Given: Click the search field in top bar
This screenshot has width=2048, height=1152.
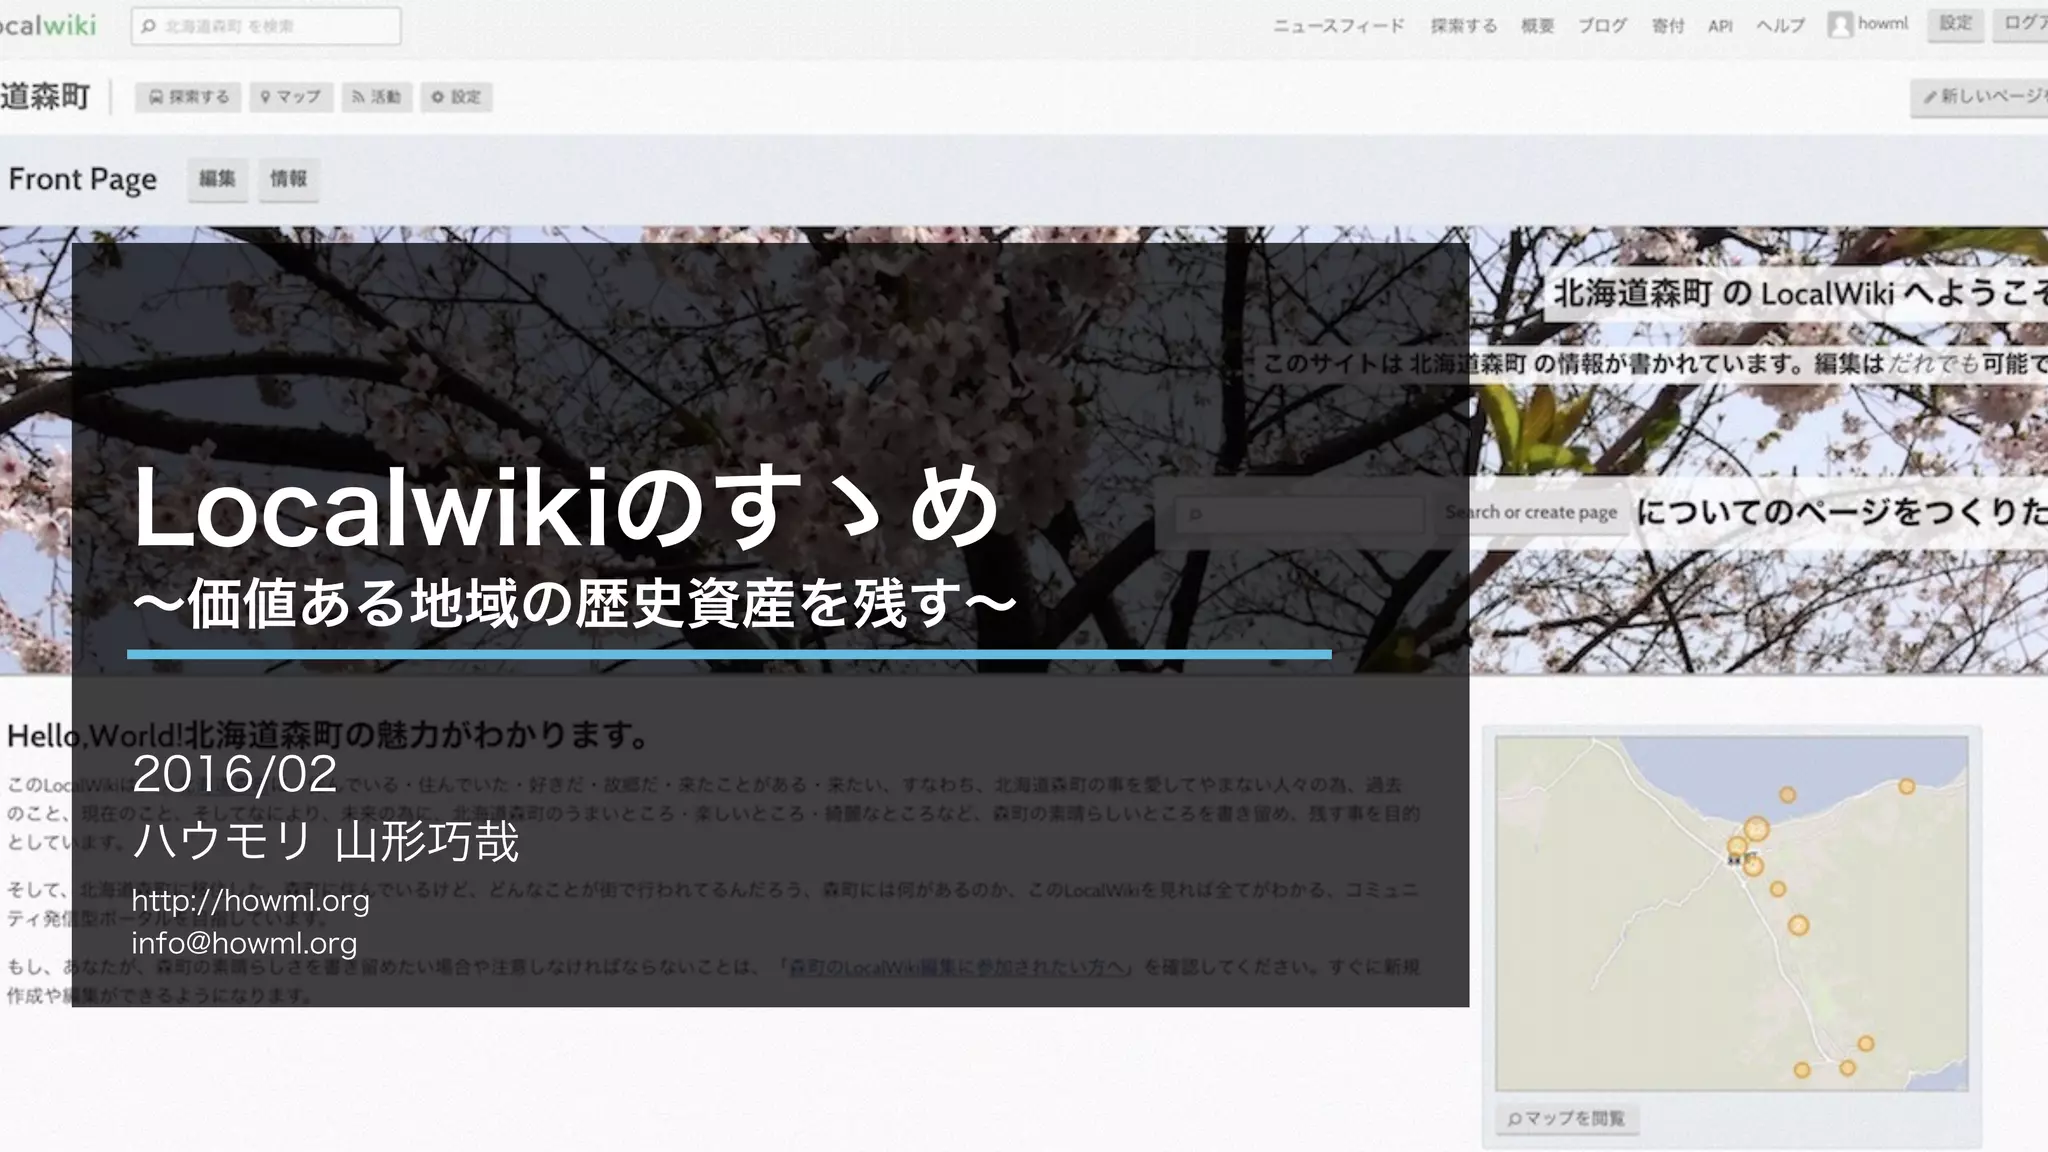Looking at the screenshot, I should coord(266,26).
